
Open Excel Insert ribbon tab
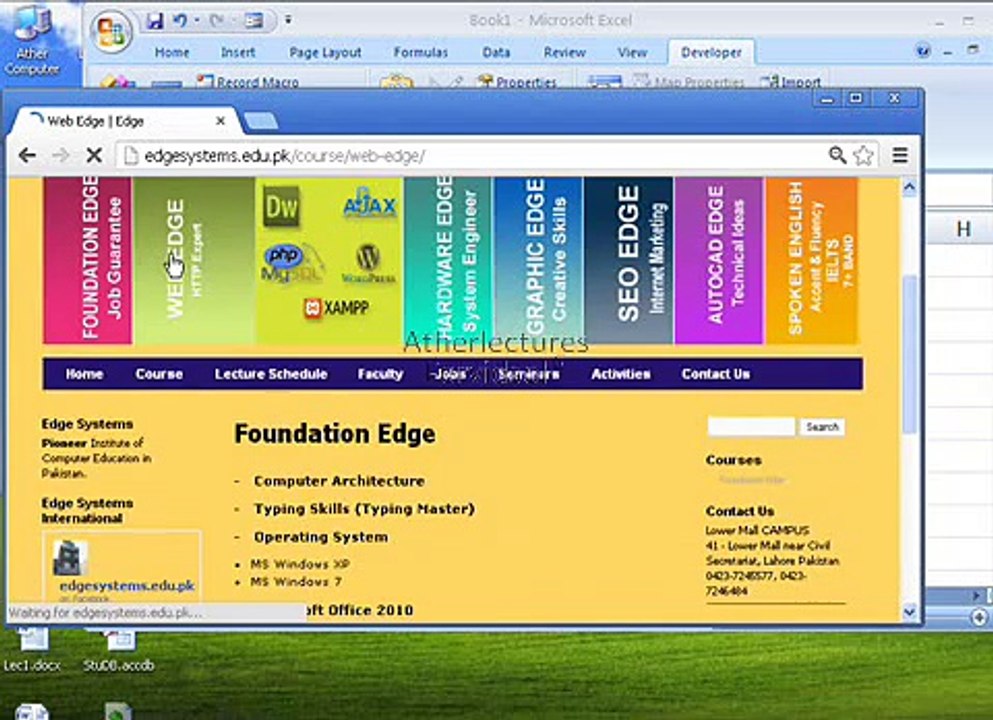pos(237,53)
